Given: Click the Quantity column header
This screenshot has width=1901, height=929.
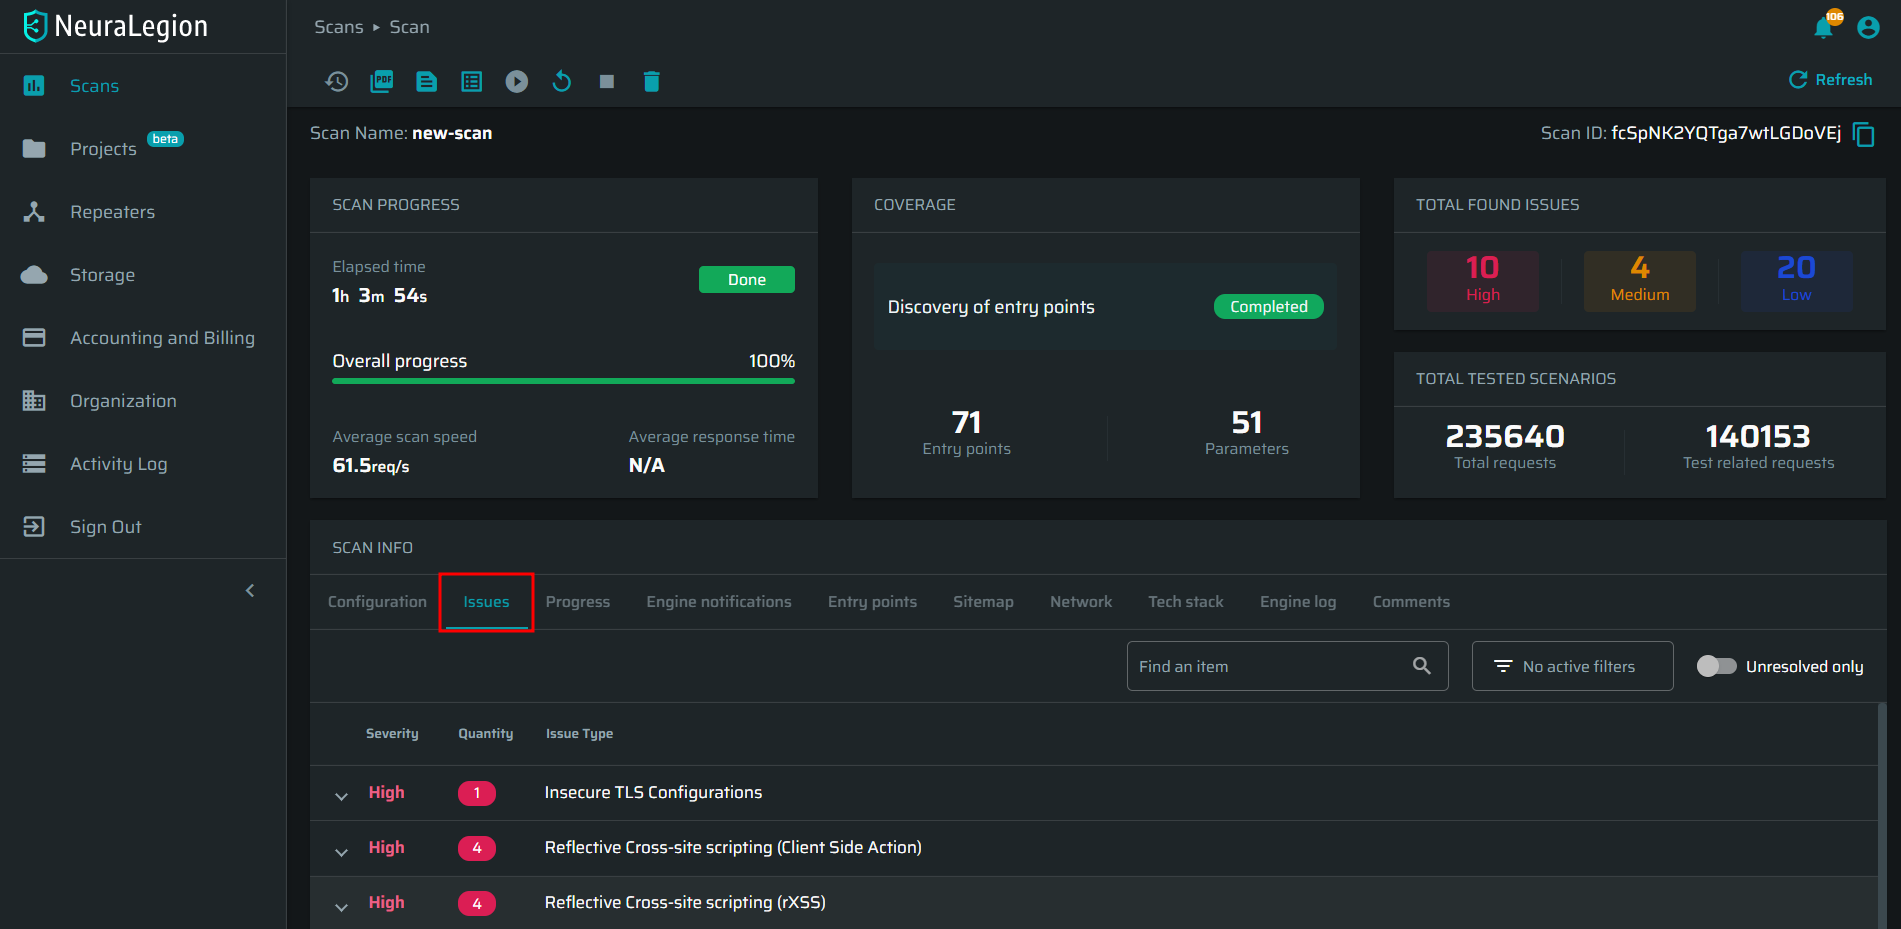Looking at the screenshot, I should pyautogui.click(x=485, y=734).
